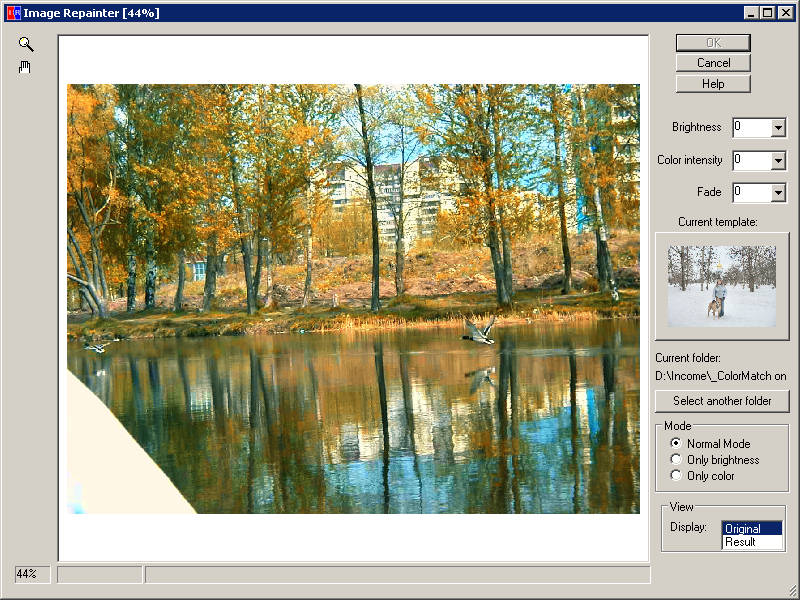
Task: Maximize the Image Repainter window
Action: (767, 13)
